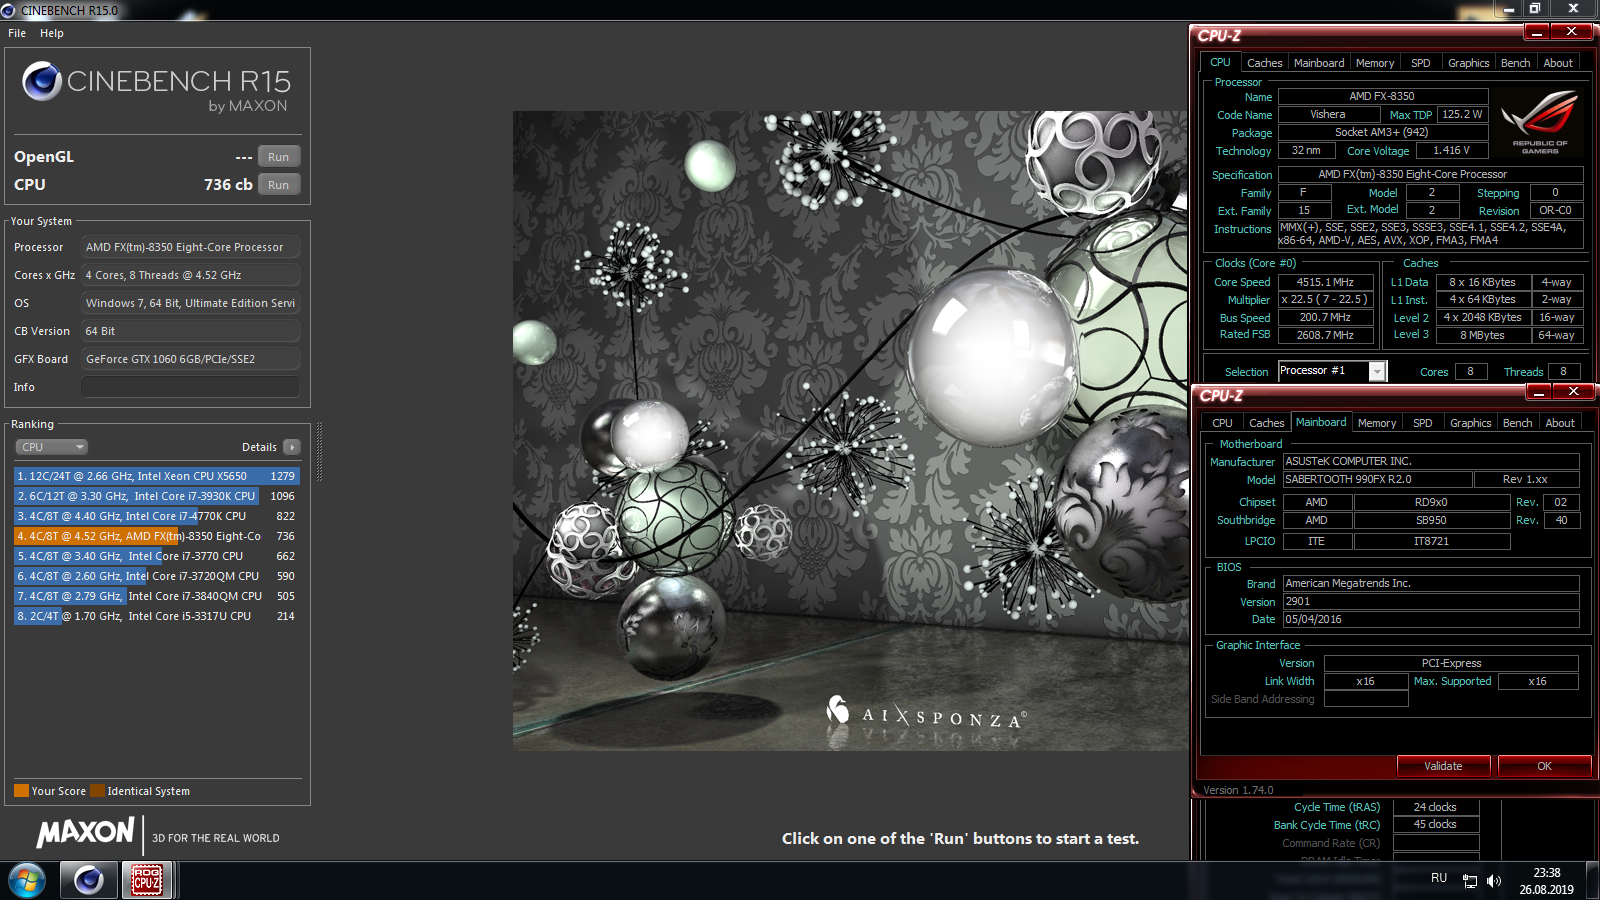
Task: Select the Core i5-3317U ranking row
Action: [156, 616]
